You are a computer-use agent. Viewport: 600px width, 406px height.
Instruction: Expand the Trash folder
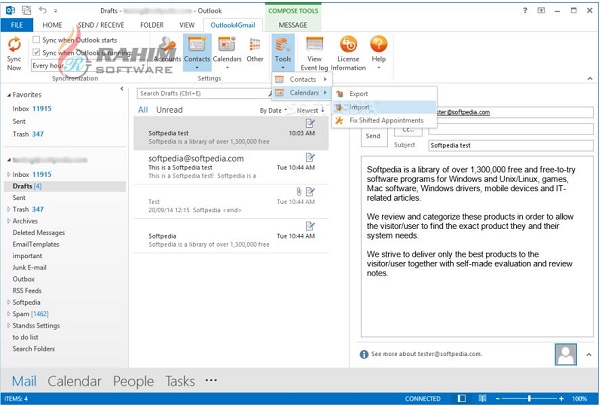tap(8, 209)
